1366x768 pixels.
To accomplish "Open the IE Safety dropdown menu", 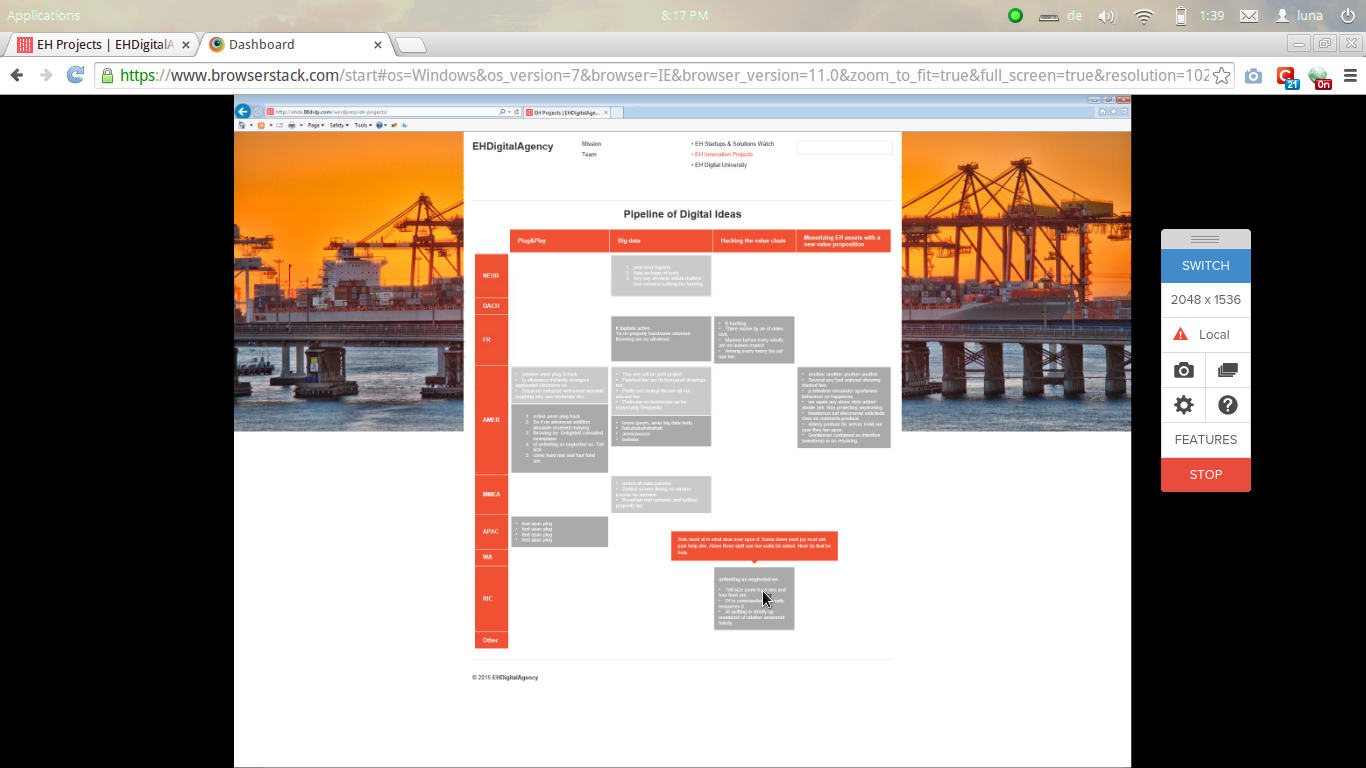I will [x=339, y=126].
